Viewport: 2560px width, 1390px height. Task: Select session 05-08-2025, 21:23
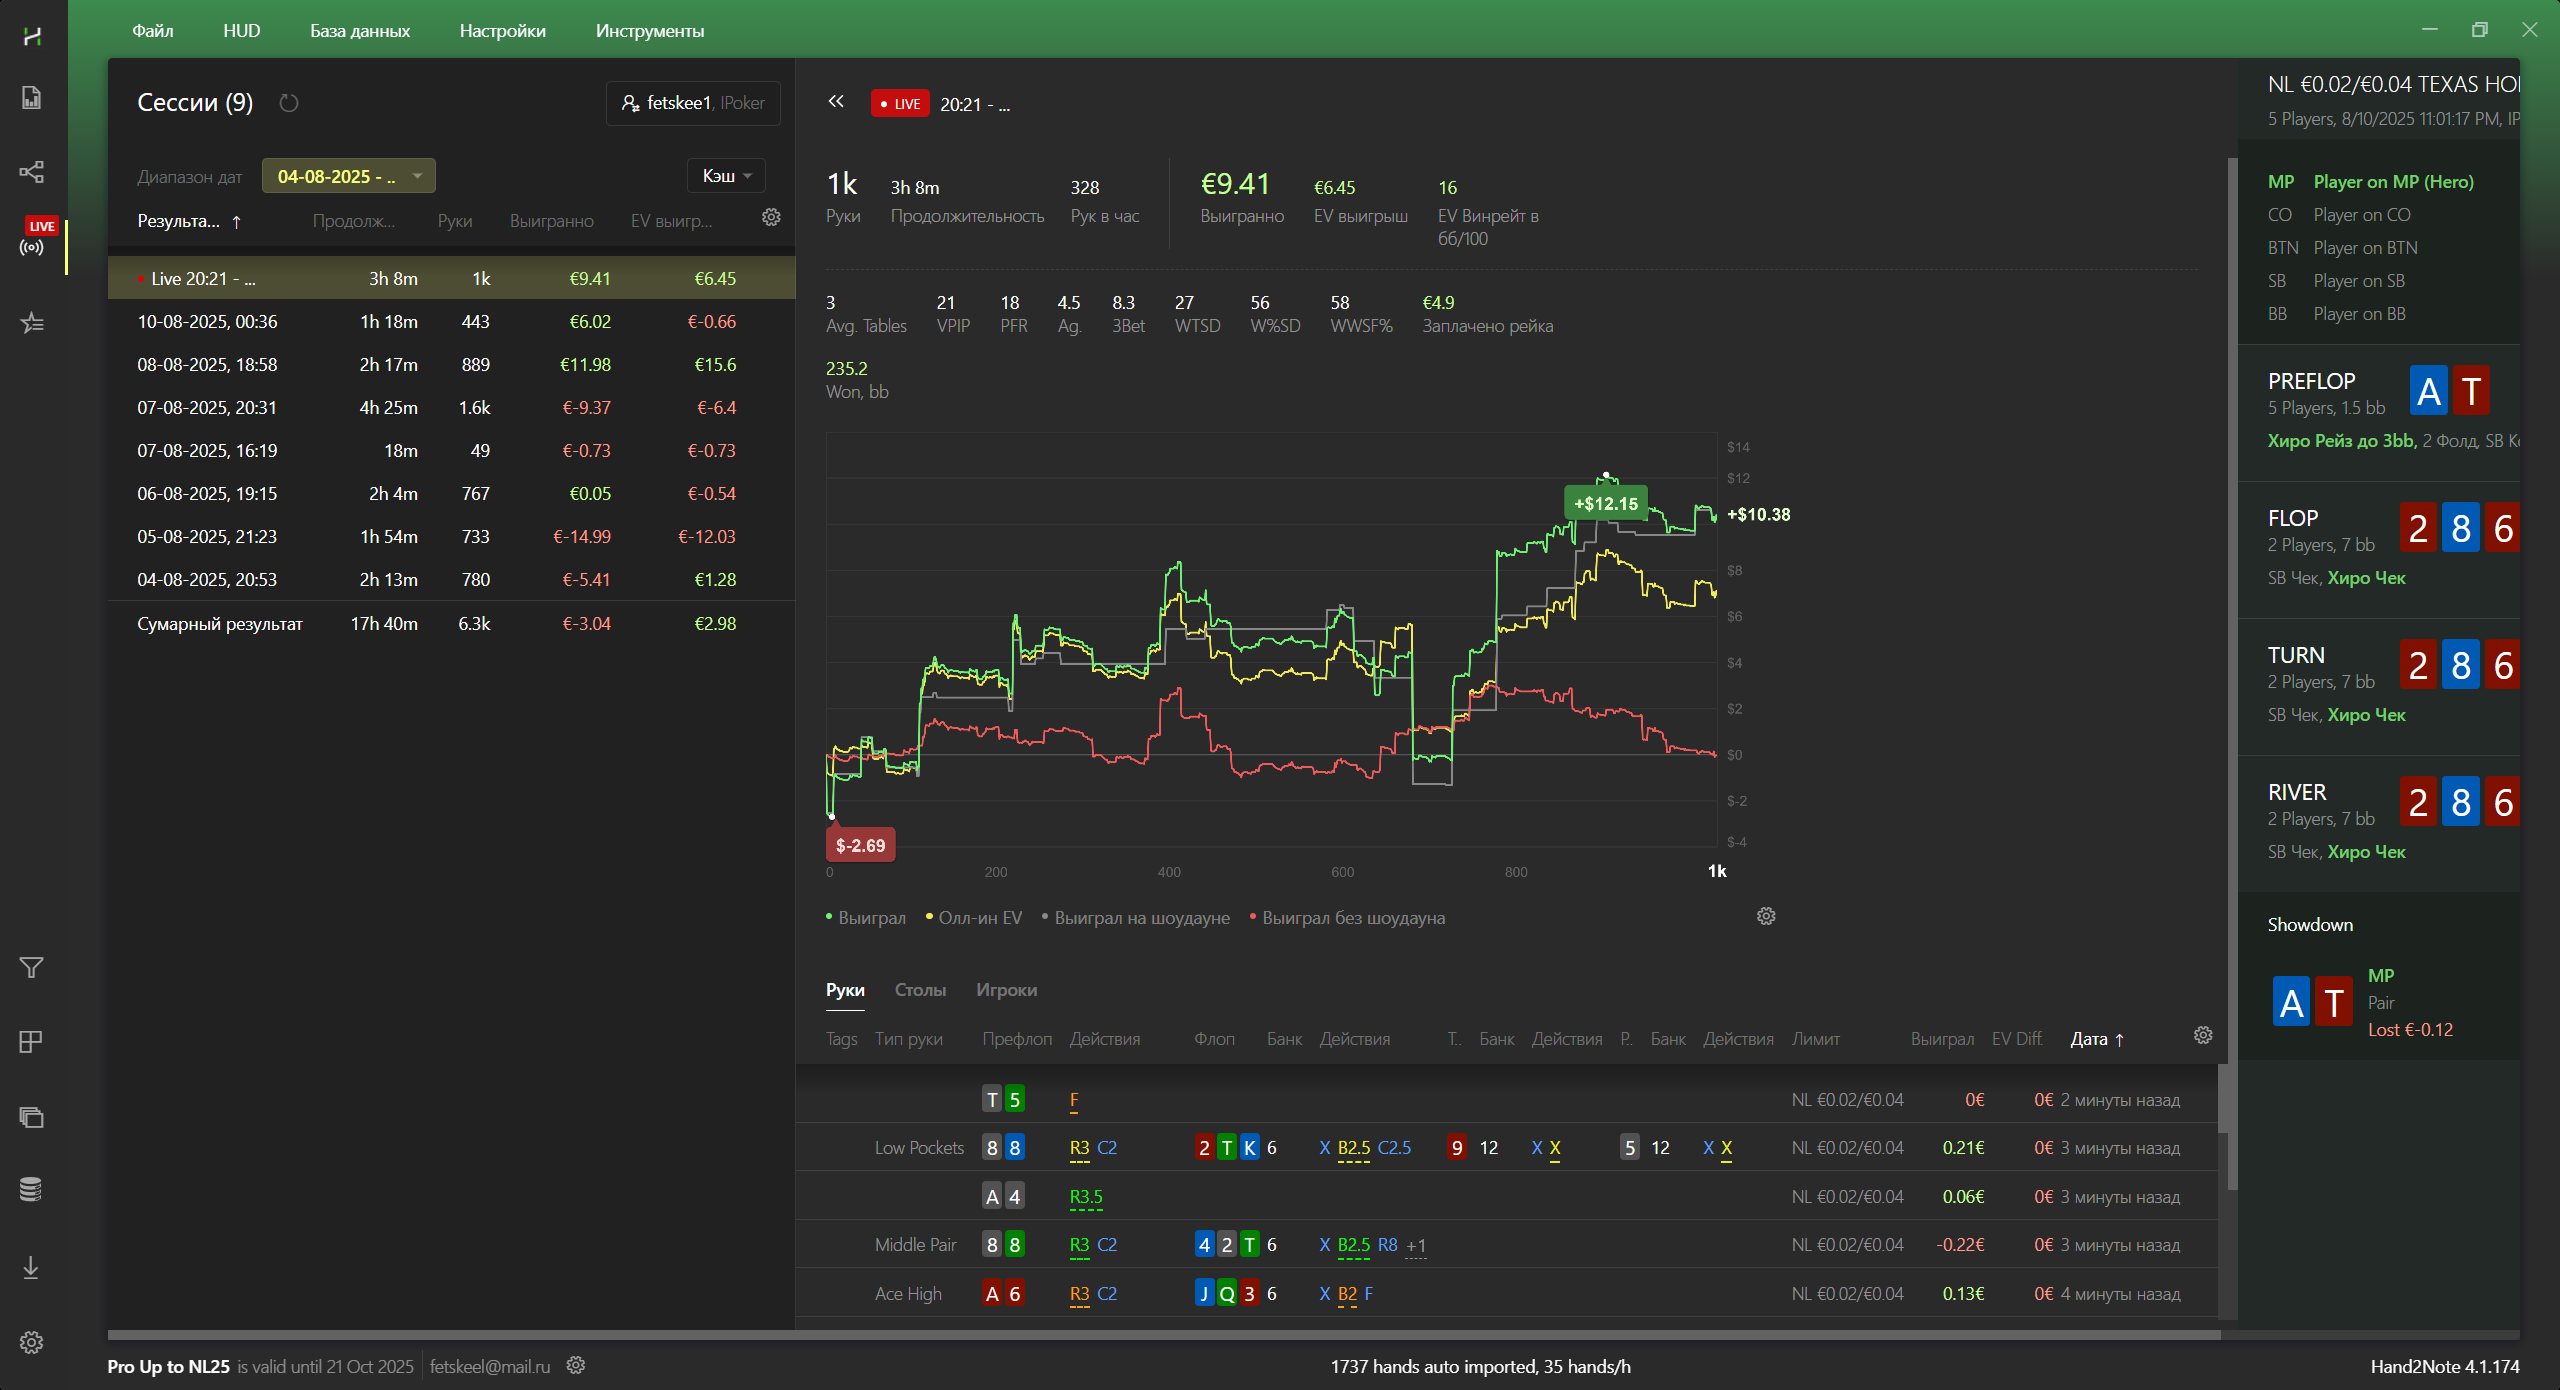click(x=451, y=536)
